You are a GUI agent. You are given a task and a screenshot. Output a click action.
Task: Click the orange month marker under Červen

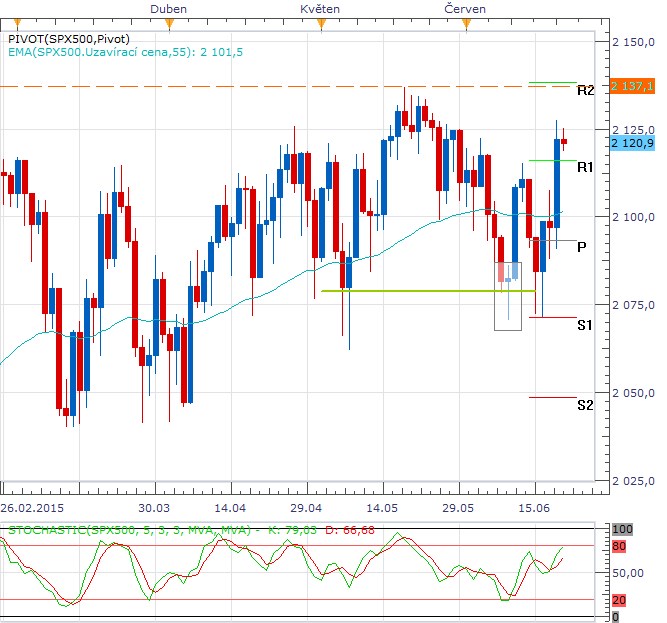pyautogui.click(x=467, y=25)
